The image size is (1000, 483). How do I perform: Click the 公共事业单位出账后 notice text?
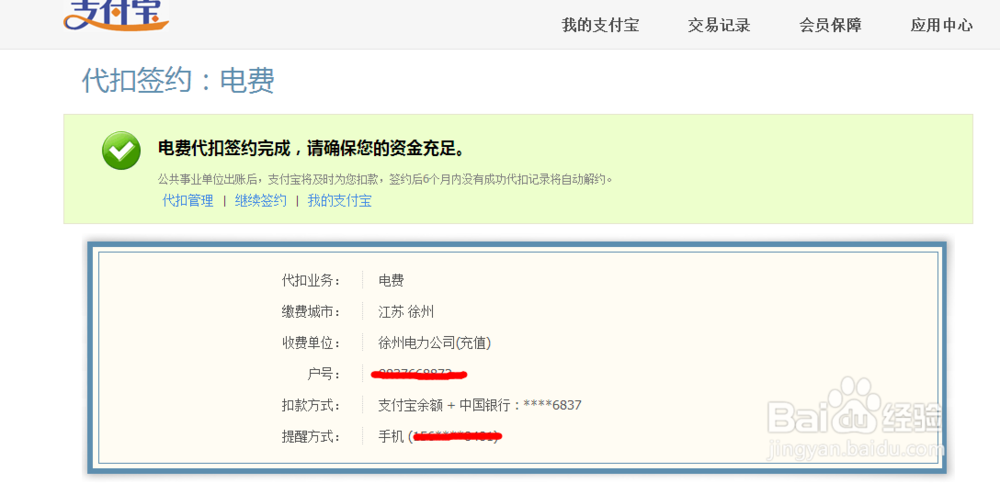(x=385, y=179)
